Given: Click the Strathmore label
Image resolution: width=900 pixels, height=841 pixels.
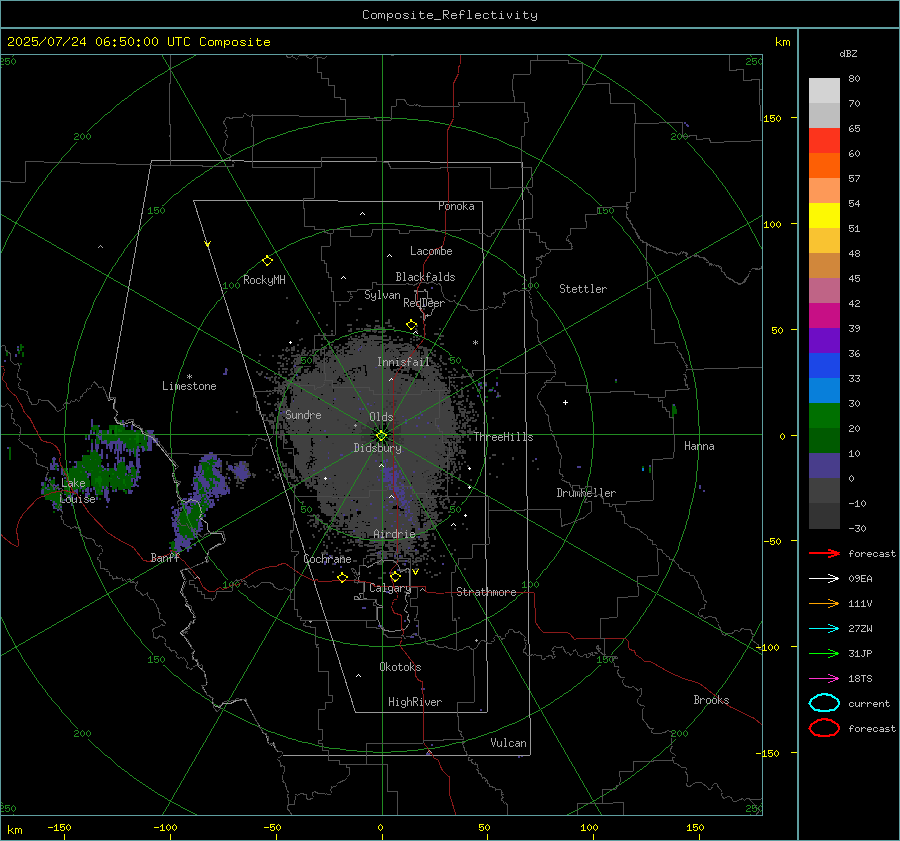Looking at the screenshot, I should point(486,592).
